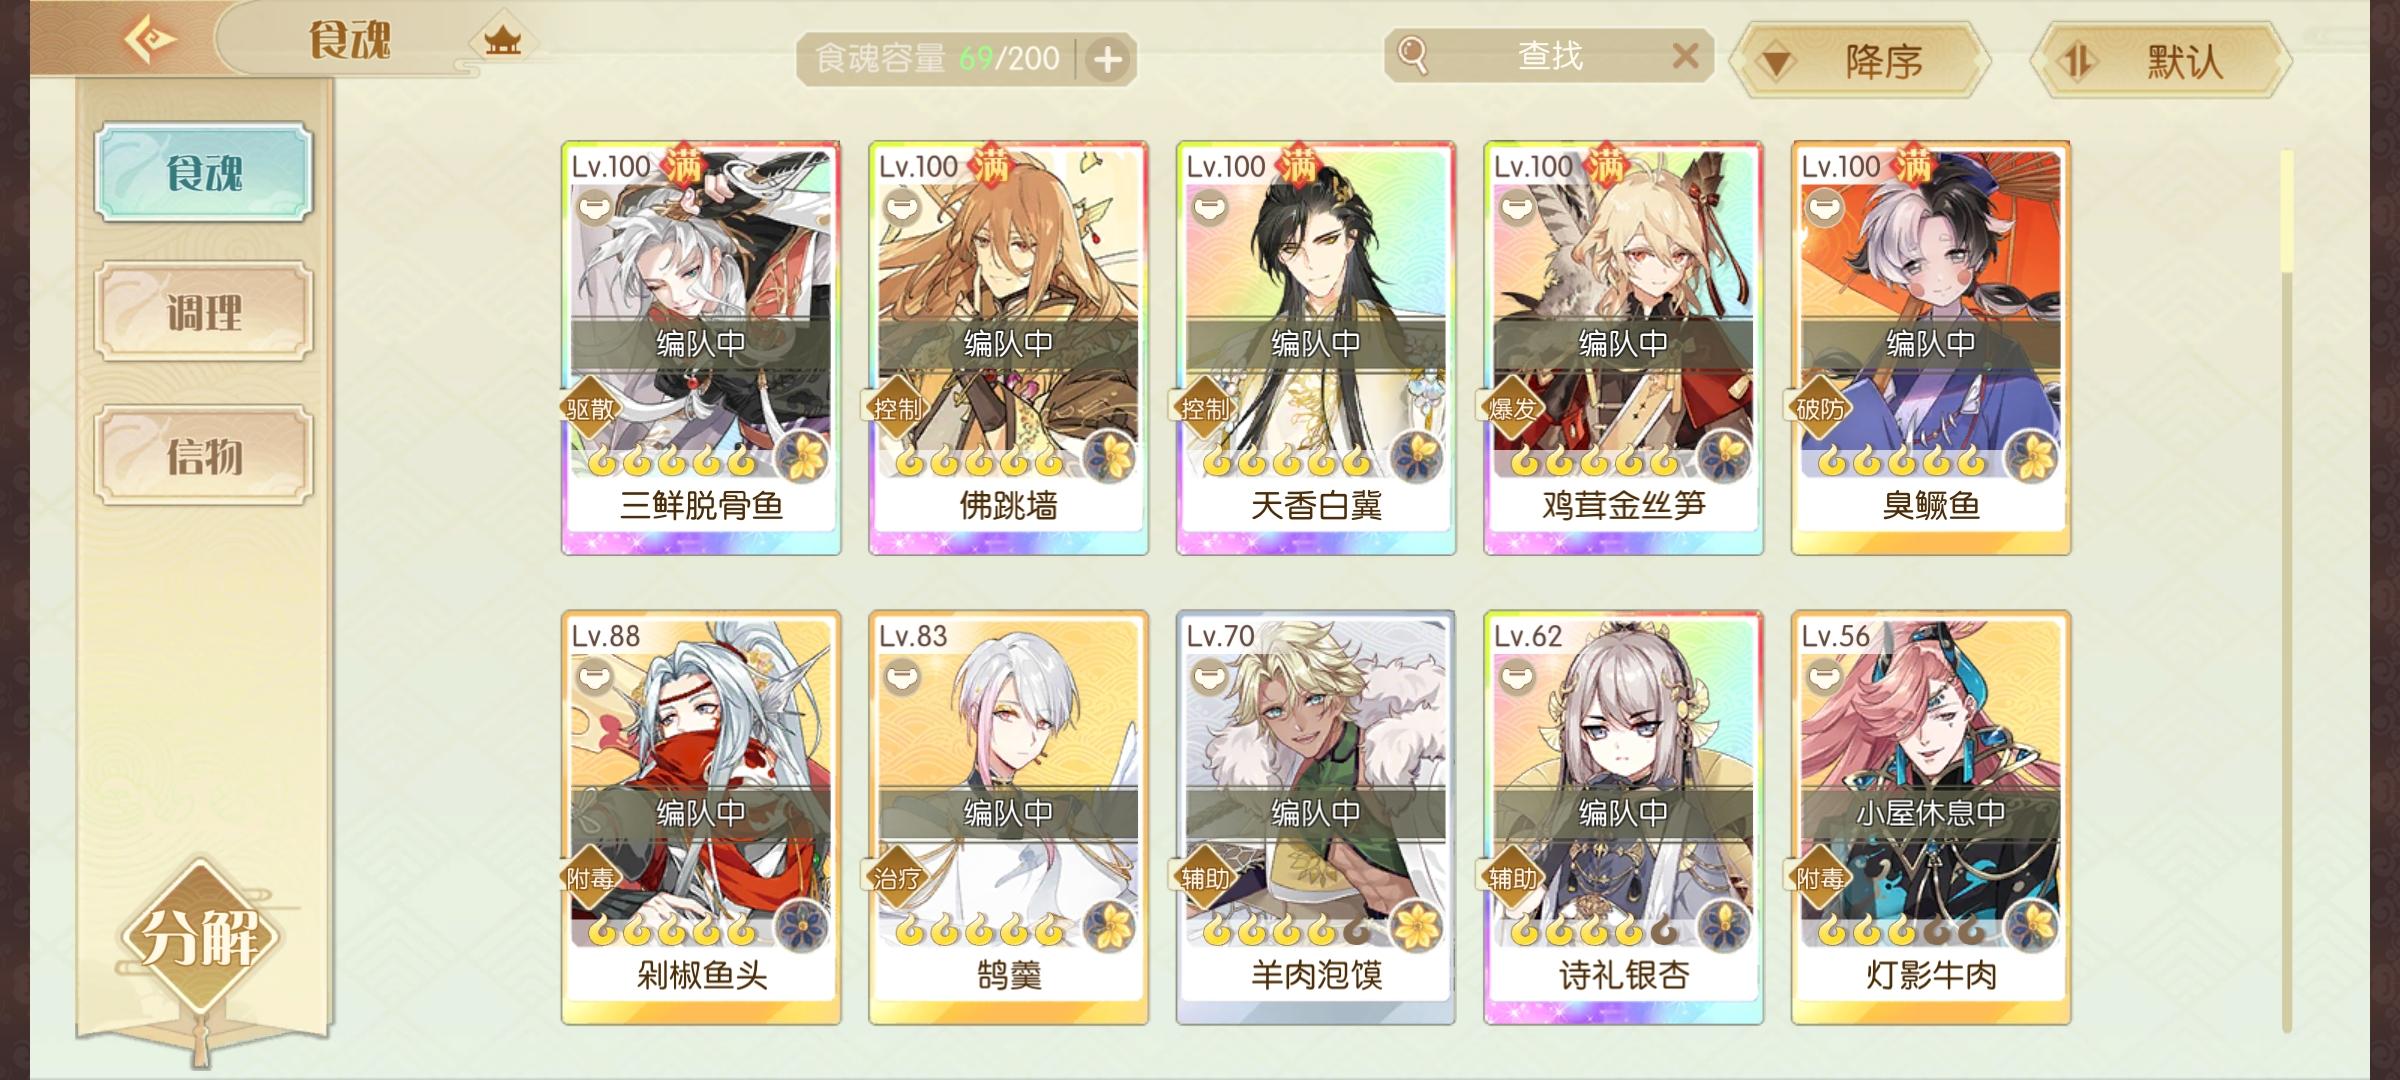Screen dimensions: 2400x1080
Task: Click the vertical scrollbar on the right
Action: pyautogui.click(x=2286, y=590)
